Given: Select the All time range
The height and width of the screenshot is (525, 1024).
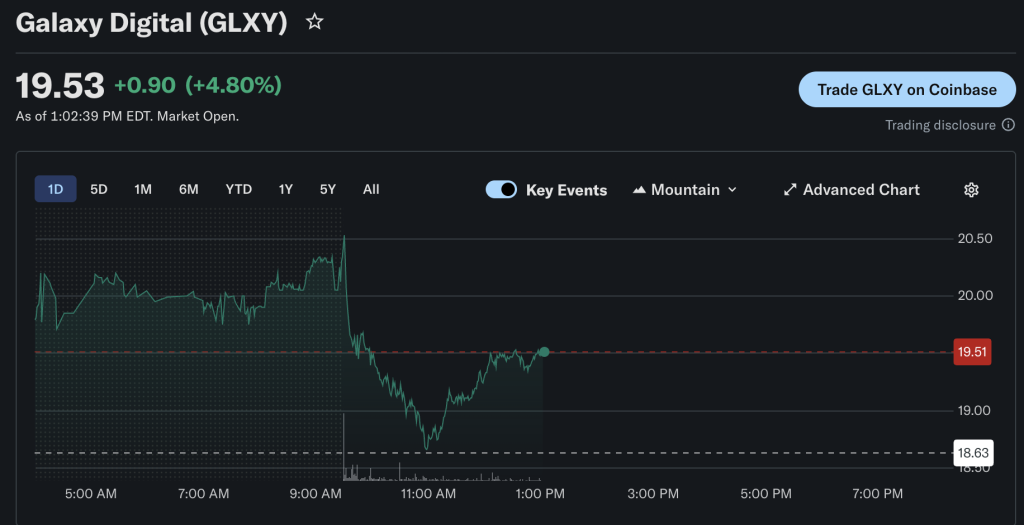Looking at the screenshot, I should pos(371,189).
